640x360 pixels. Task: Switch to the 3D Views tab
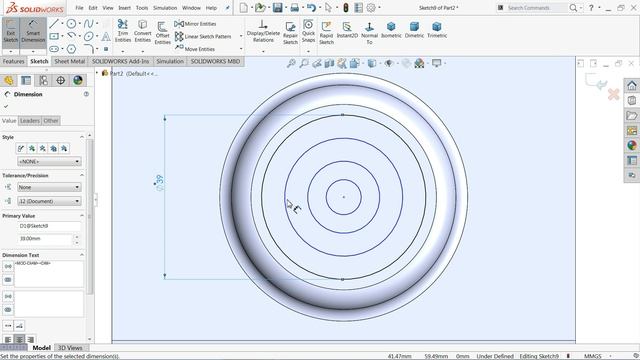click(x=70, y=348)
